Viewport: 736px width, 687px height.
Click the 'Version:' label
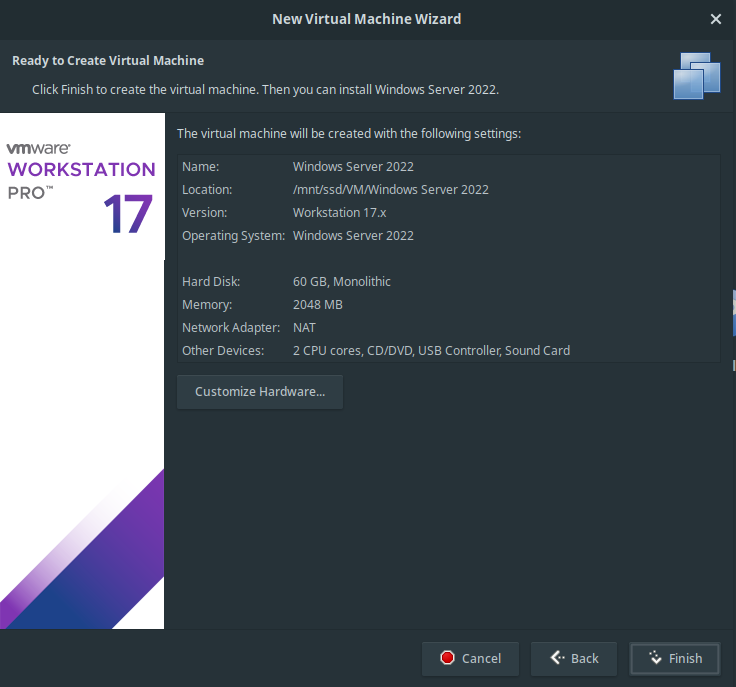coord(205,213)
